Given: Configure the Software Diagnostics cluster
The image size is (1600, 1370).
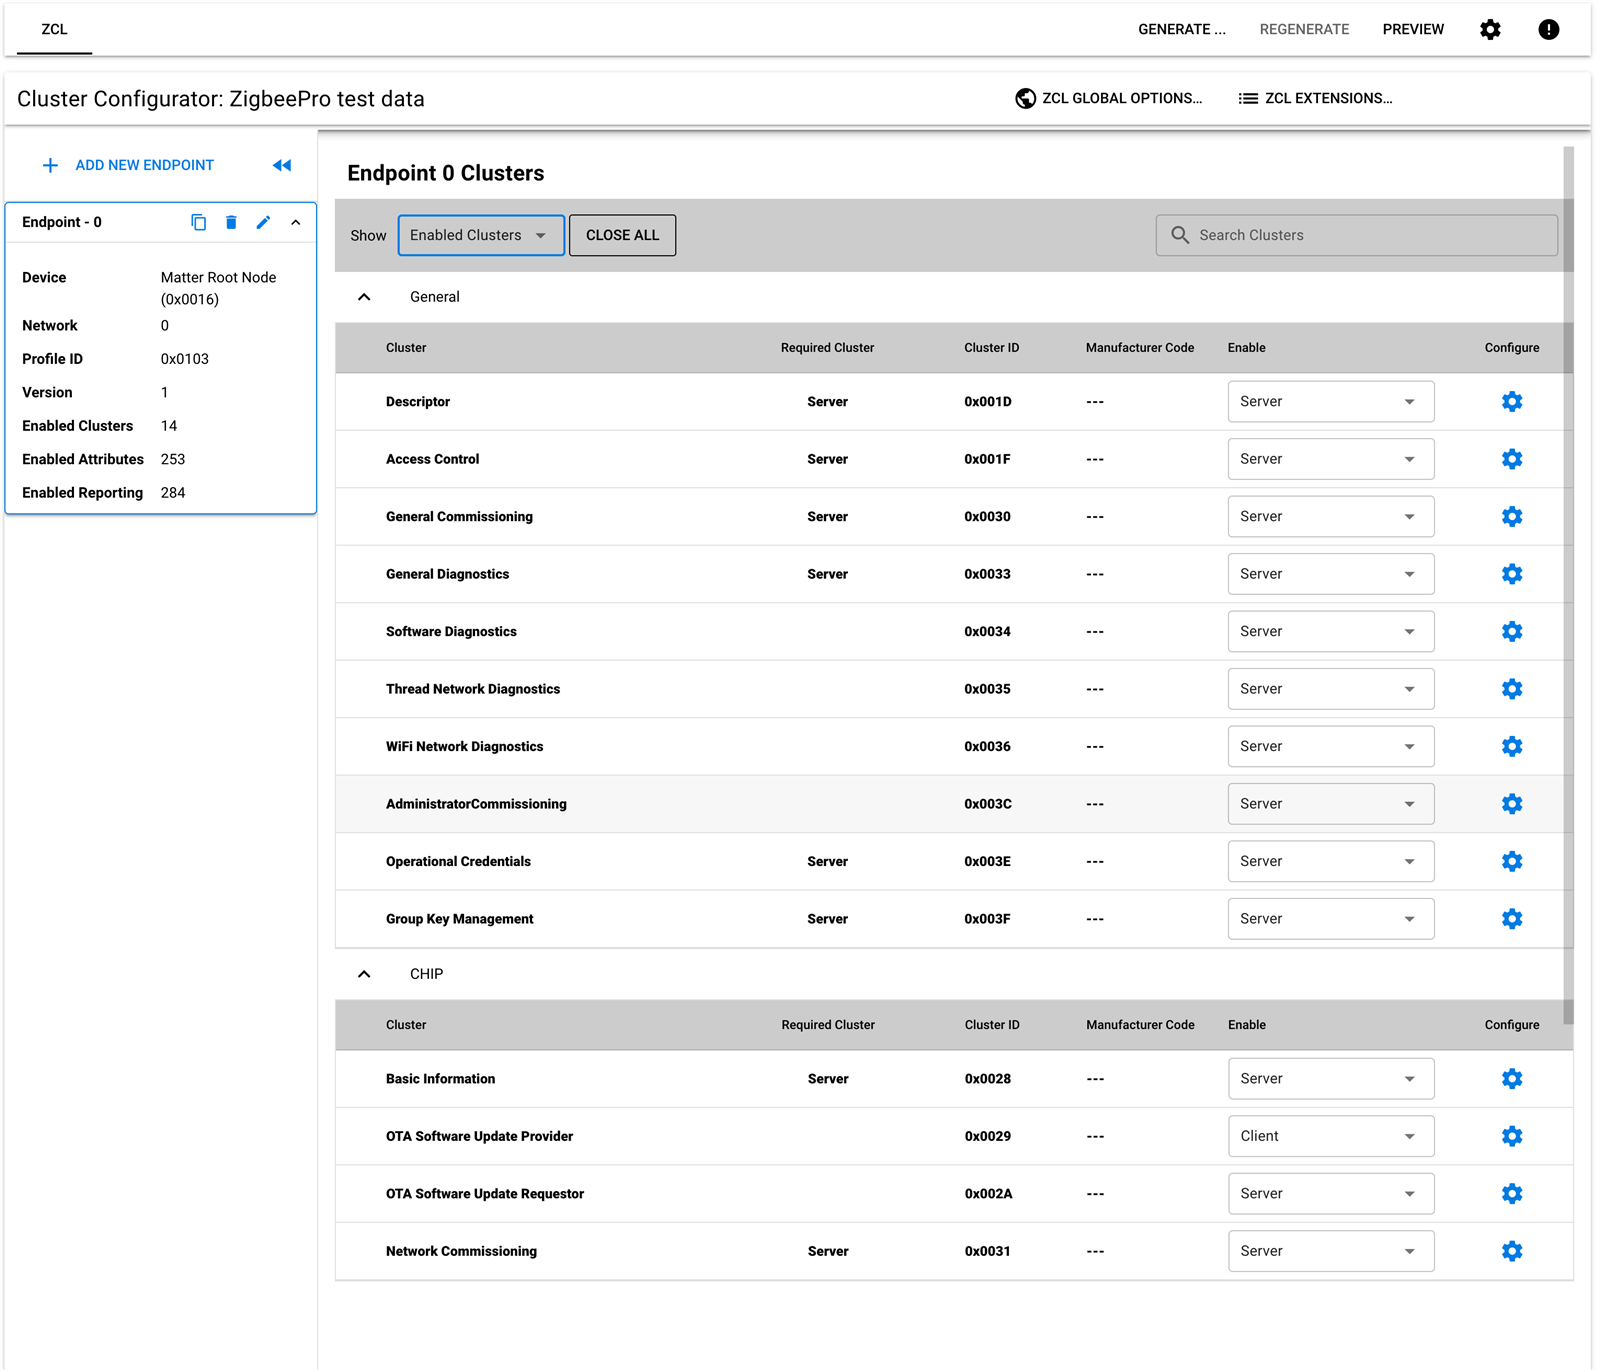Looking at the screenshot, I should [x=1512, y=631].
